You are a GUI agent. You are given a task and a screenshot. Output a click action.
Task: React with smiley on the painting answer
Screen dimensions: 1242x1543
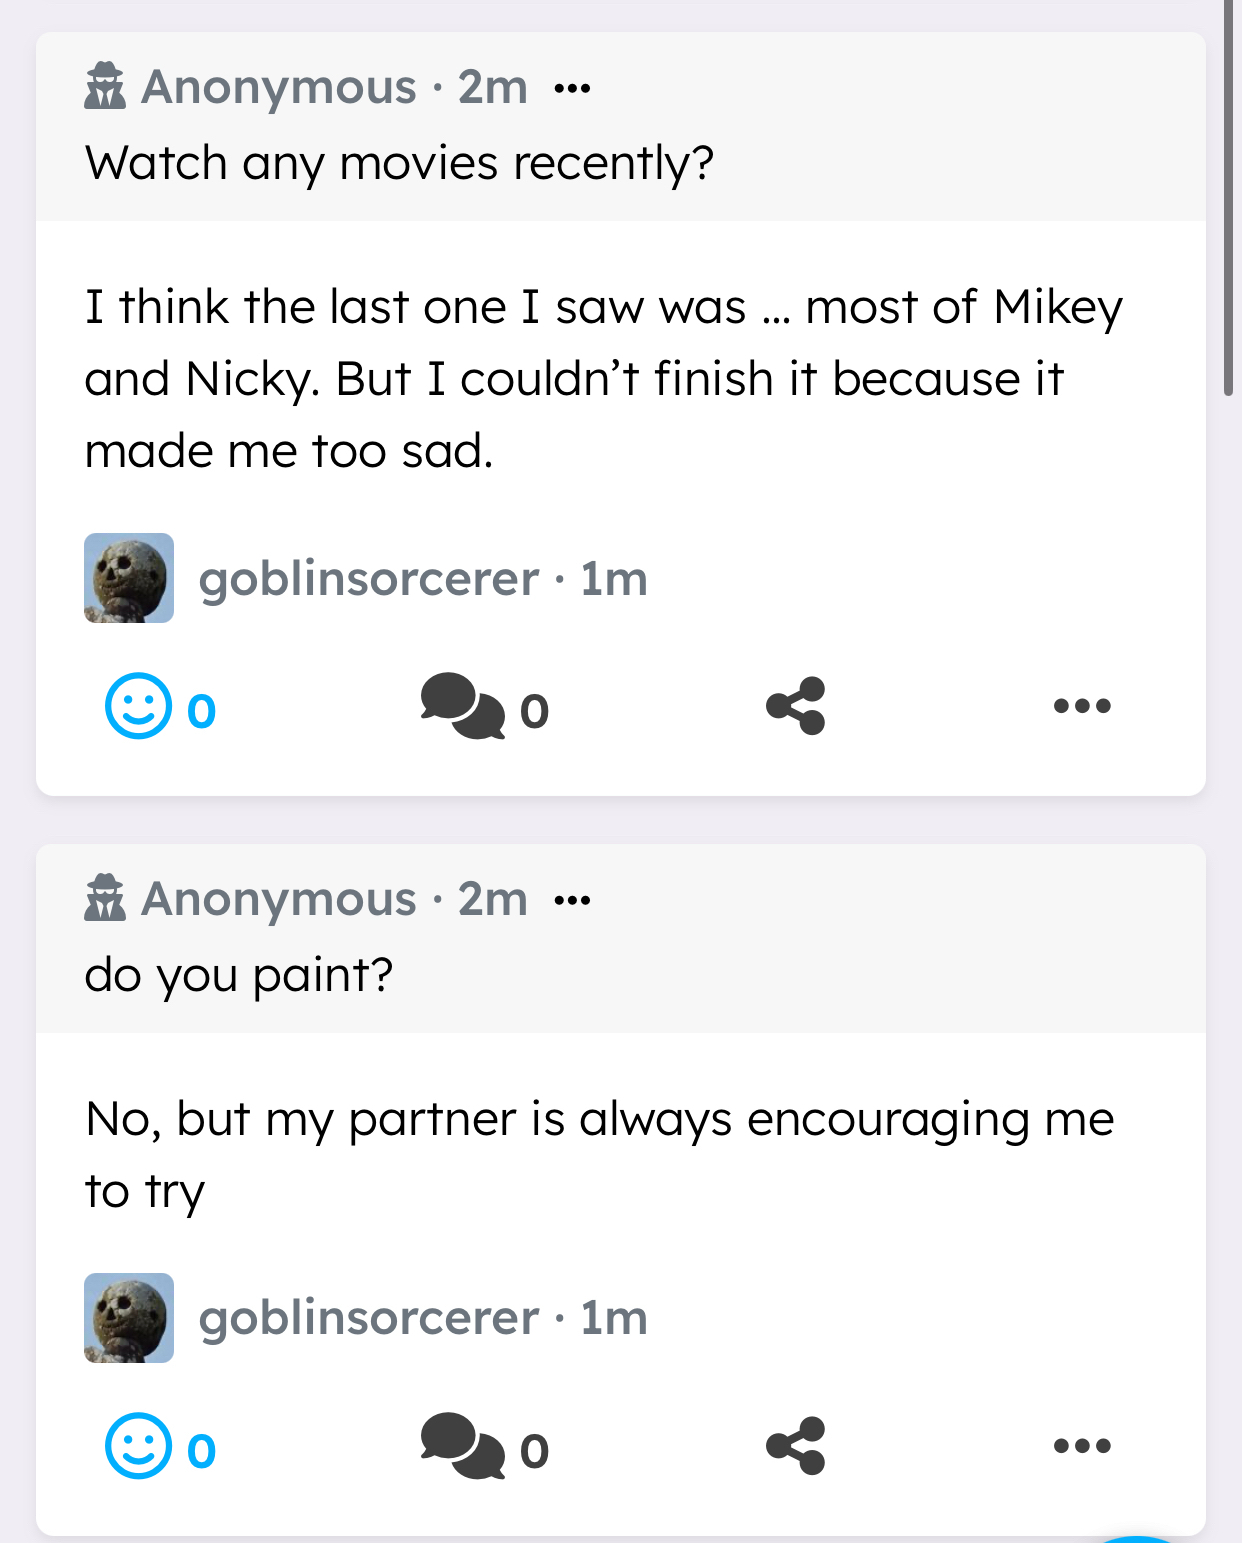[x=138, y=1446]
